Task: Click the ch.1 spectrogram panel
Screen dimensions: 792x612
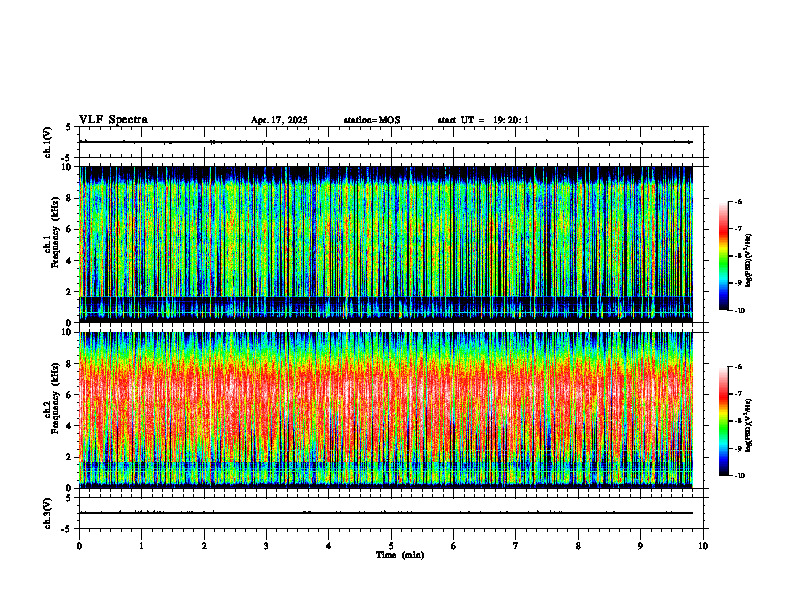Action: coord(386,244)
